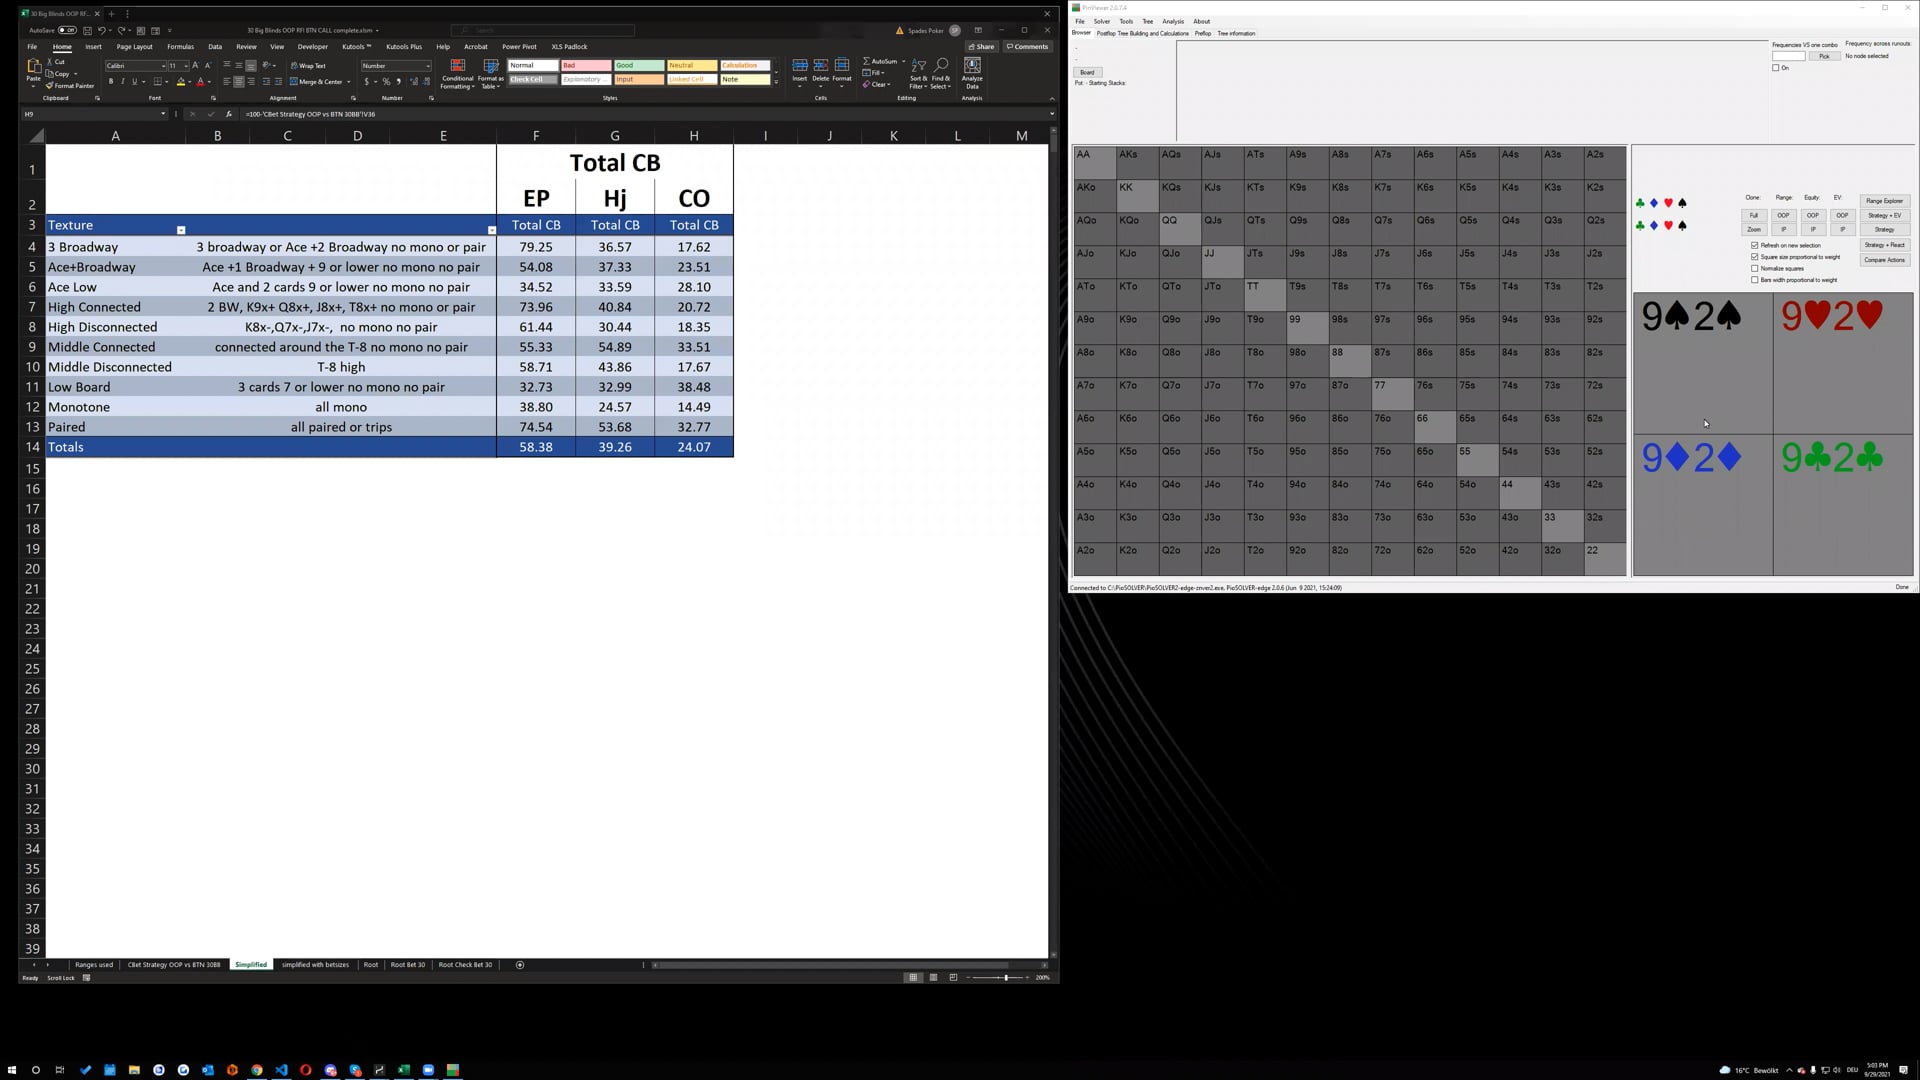
Task: Click the Range Explorer button
Action: pyautogui.click(x=1884, y=201)
